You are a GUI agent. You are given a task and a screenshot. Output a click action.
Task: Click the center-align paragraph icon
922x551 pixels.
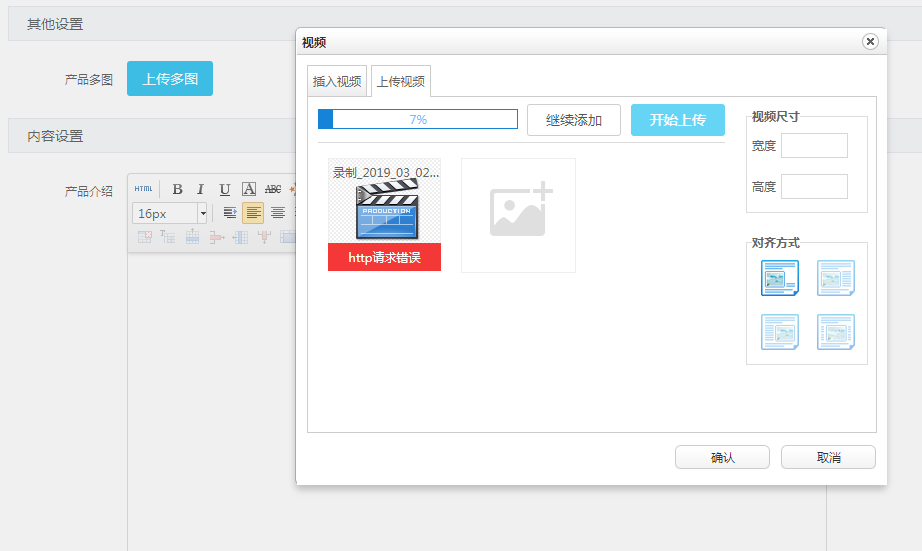[278, 213]
